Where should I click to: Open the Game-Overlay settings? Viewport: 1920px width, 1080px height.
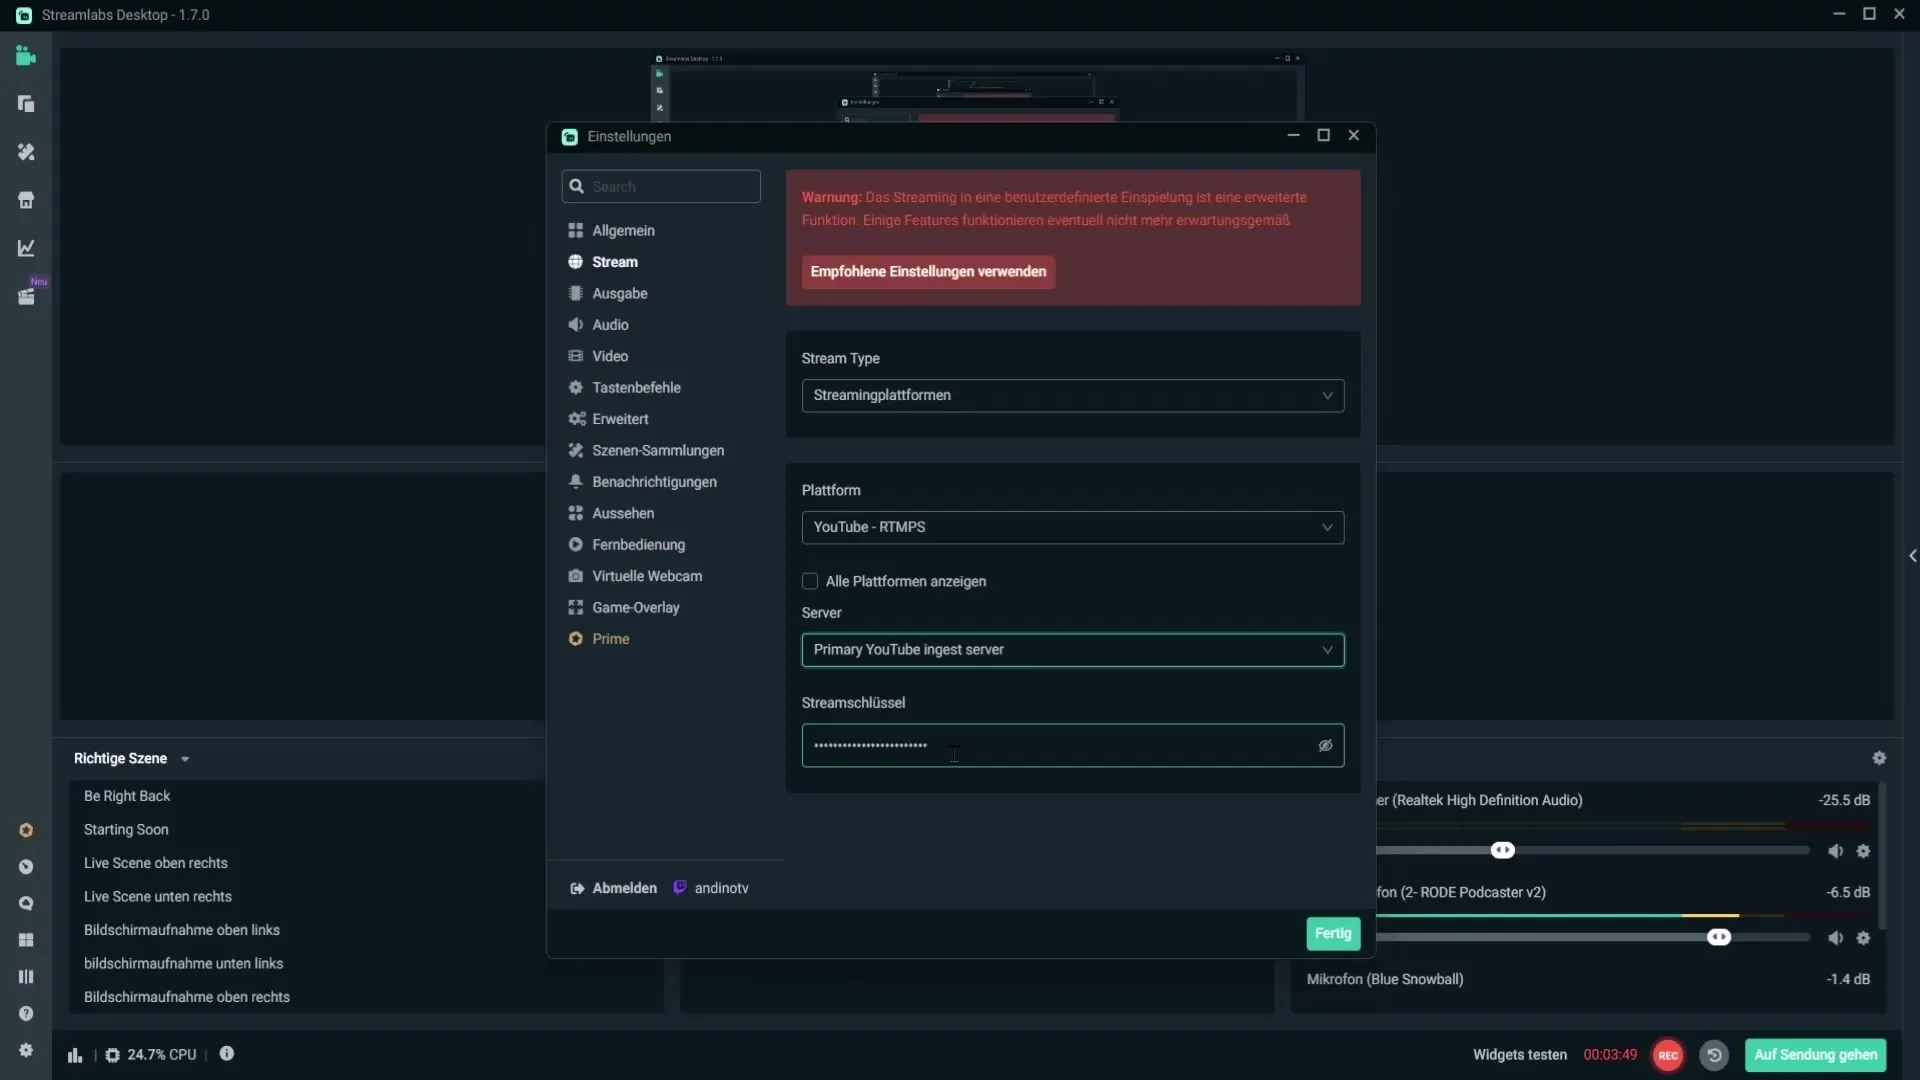click(636, 607)
